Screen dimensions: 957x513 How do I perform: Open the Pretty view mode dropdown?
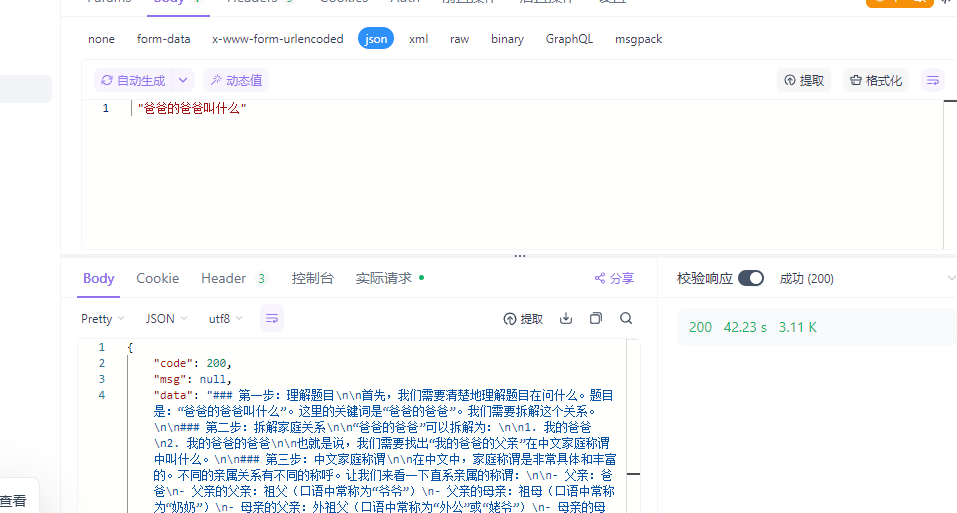pos(103,319)
